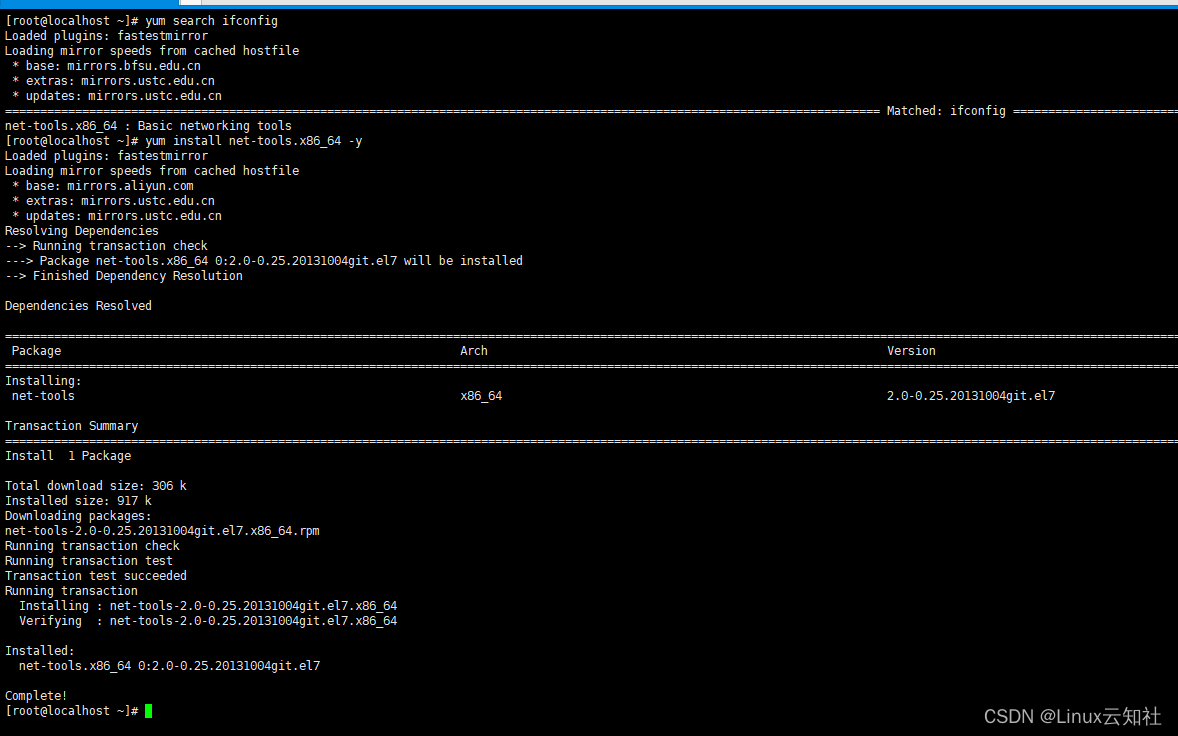Select the Installing: section label
This screenshot has width=1178, height=736.
tap(40, 380)
